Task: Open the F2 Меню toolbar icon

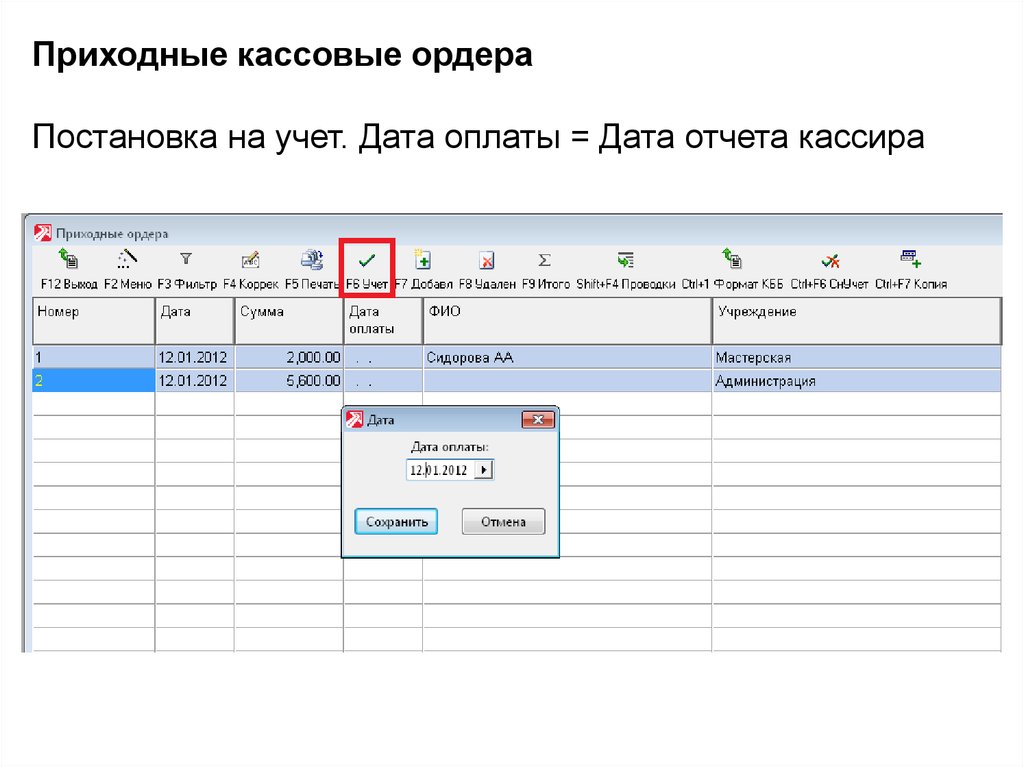Action: 127,261
